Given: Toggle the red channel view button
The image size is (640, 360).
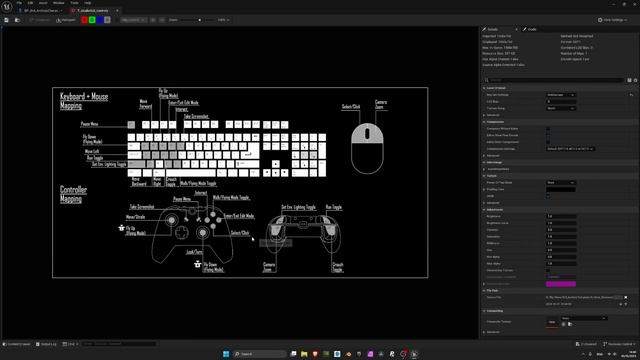Looking at the screenshot, I should click(84, 20).
